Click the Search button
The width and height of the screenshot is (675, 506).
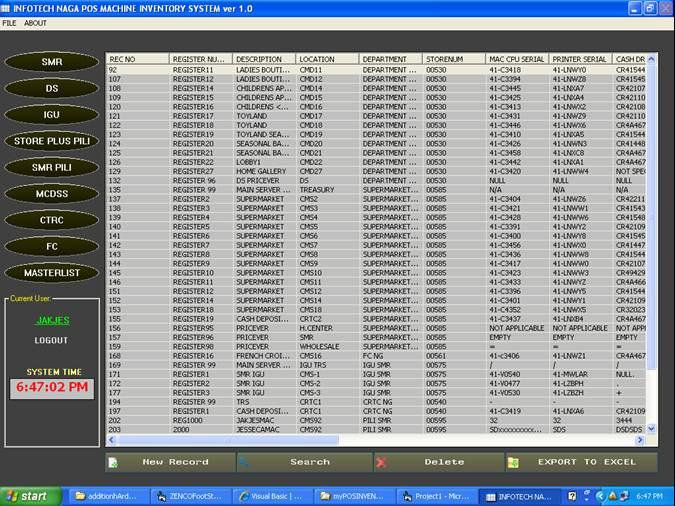(x=304, y=463)
